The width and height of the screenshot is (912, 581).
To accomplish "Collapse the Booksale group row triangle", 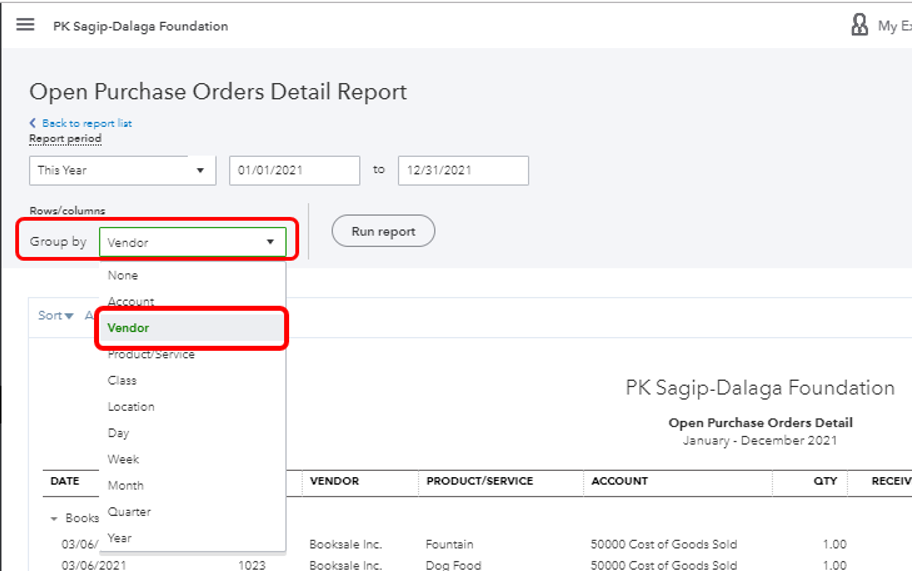I will pos(54,518).
